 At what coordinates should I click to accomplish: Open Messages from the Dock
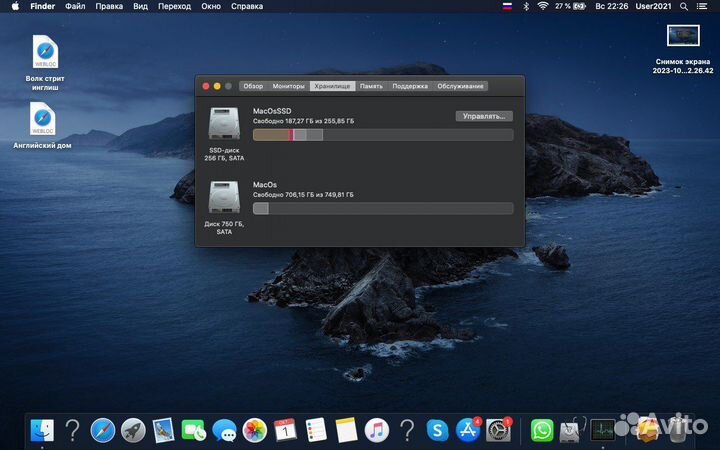(224, 430)
